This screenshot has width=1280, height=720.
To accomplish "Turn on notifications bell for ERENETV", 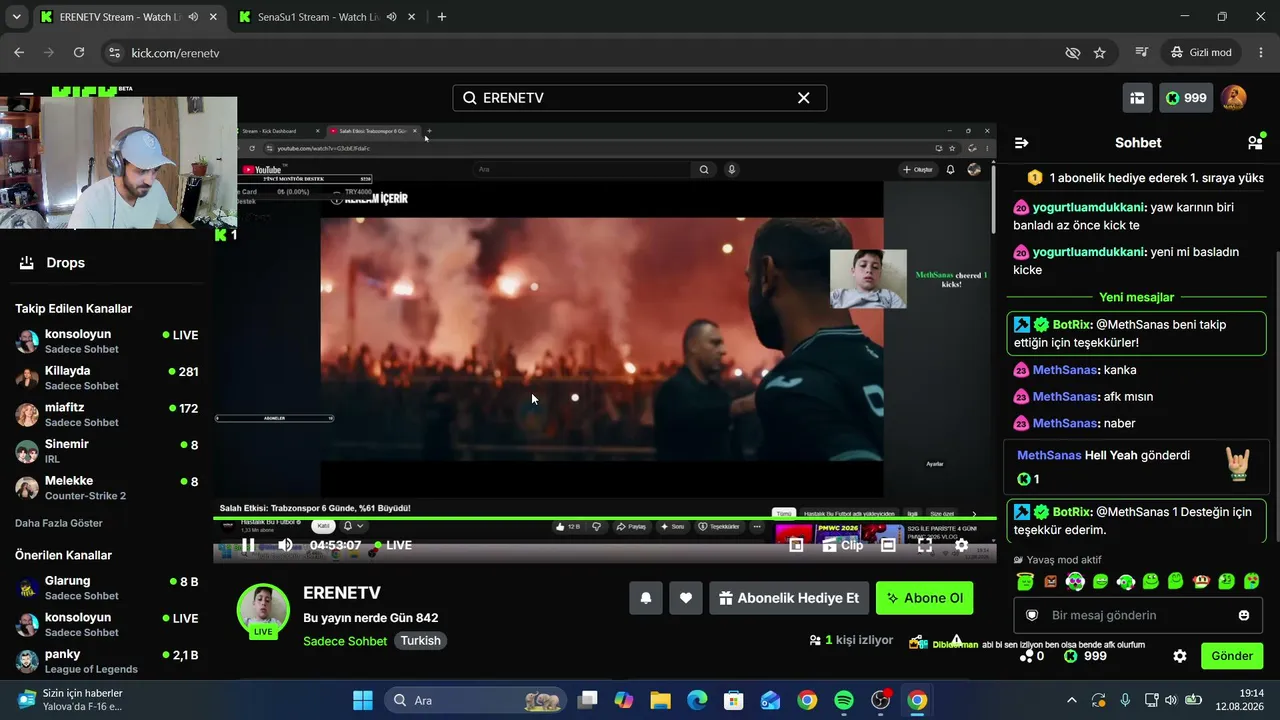I will 646,598.
